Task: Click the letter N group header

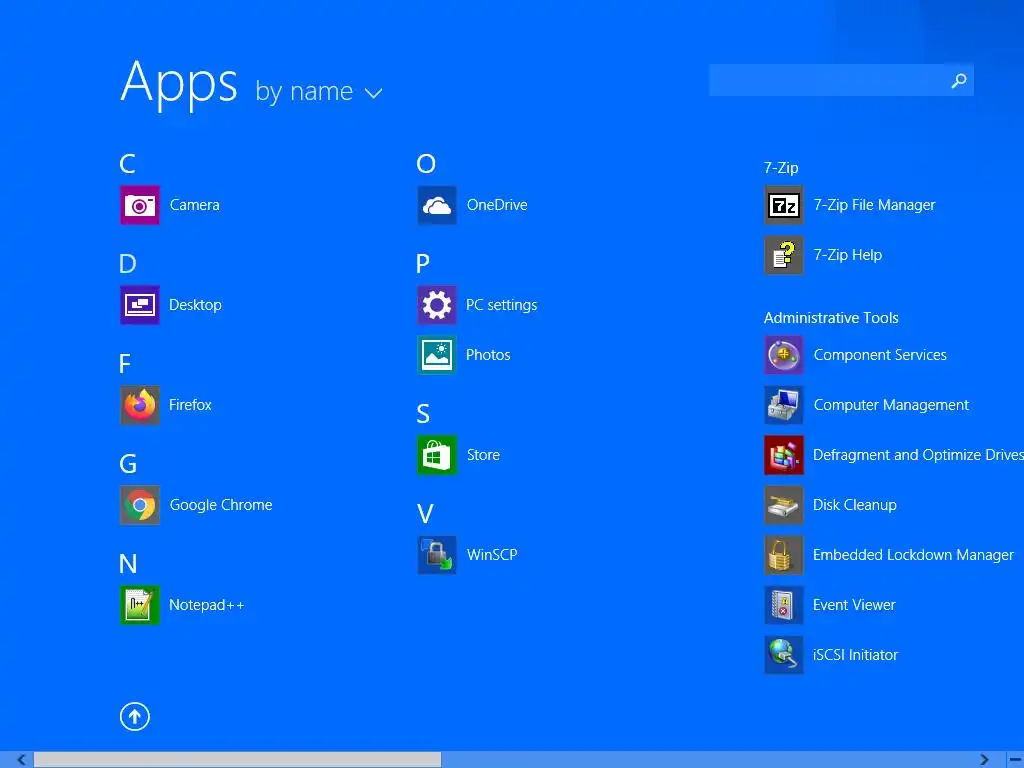Action: tap(128, 563)
